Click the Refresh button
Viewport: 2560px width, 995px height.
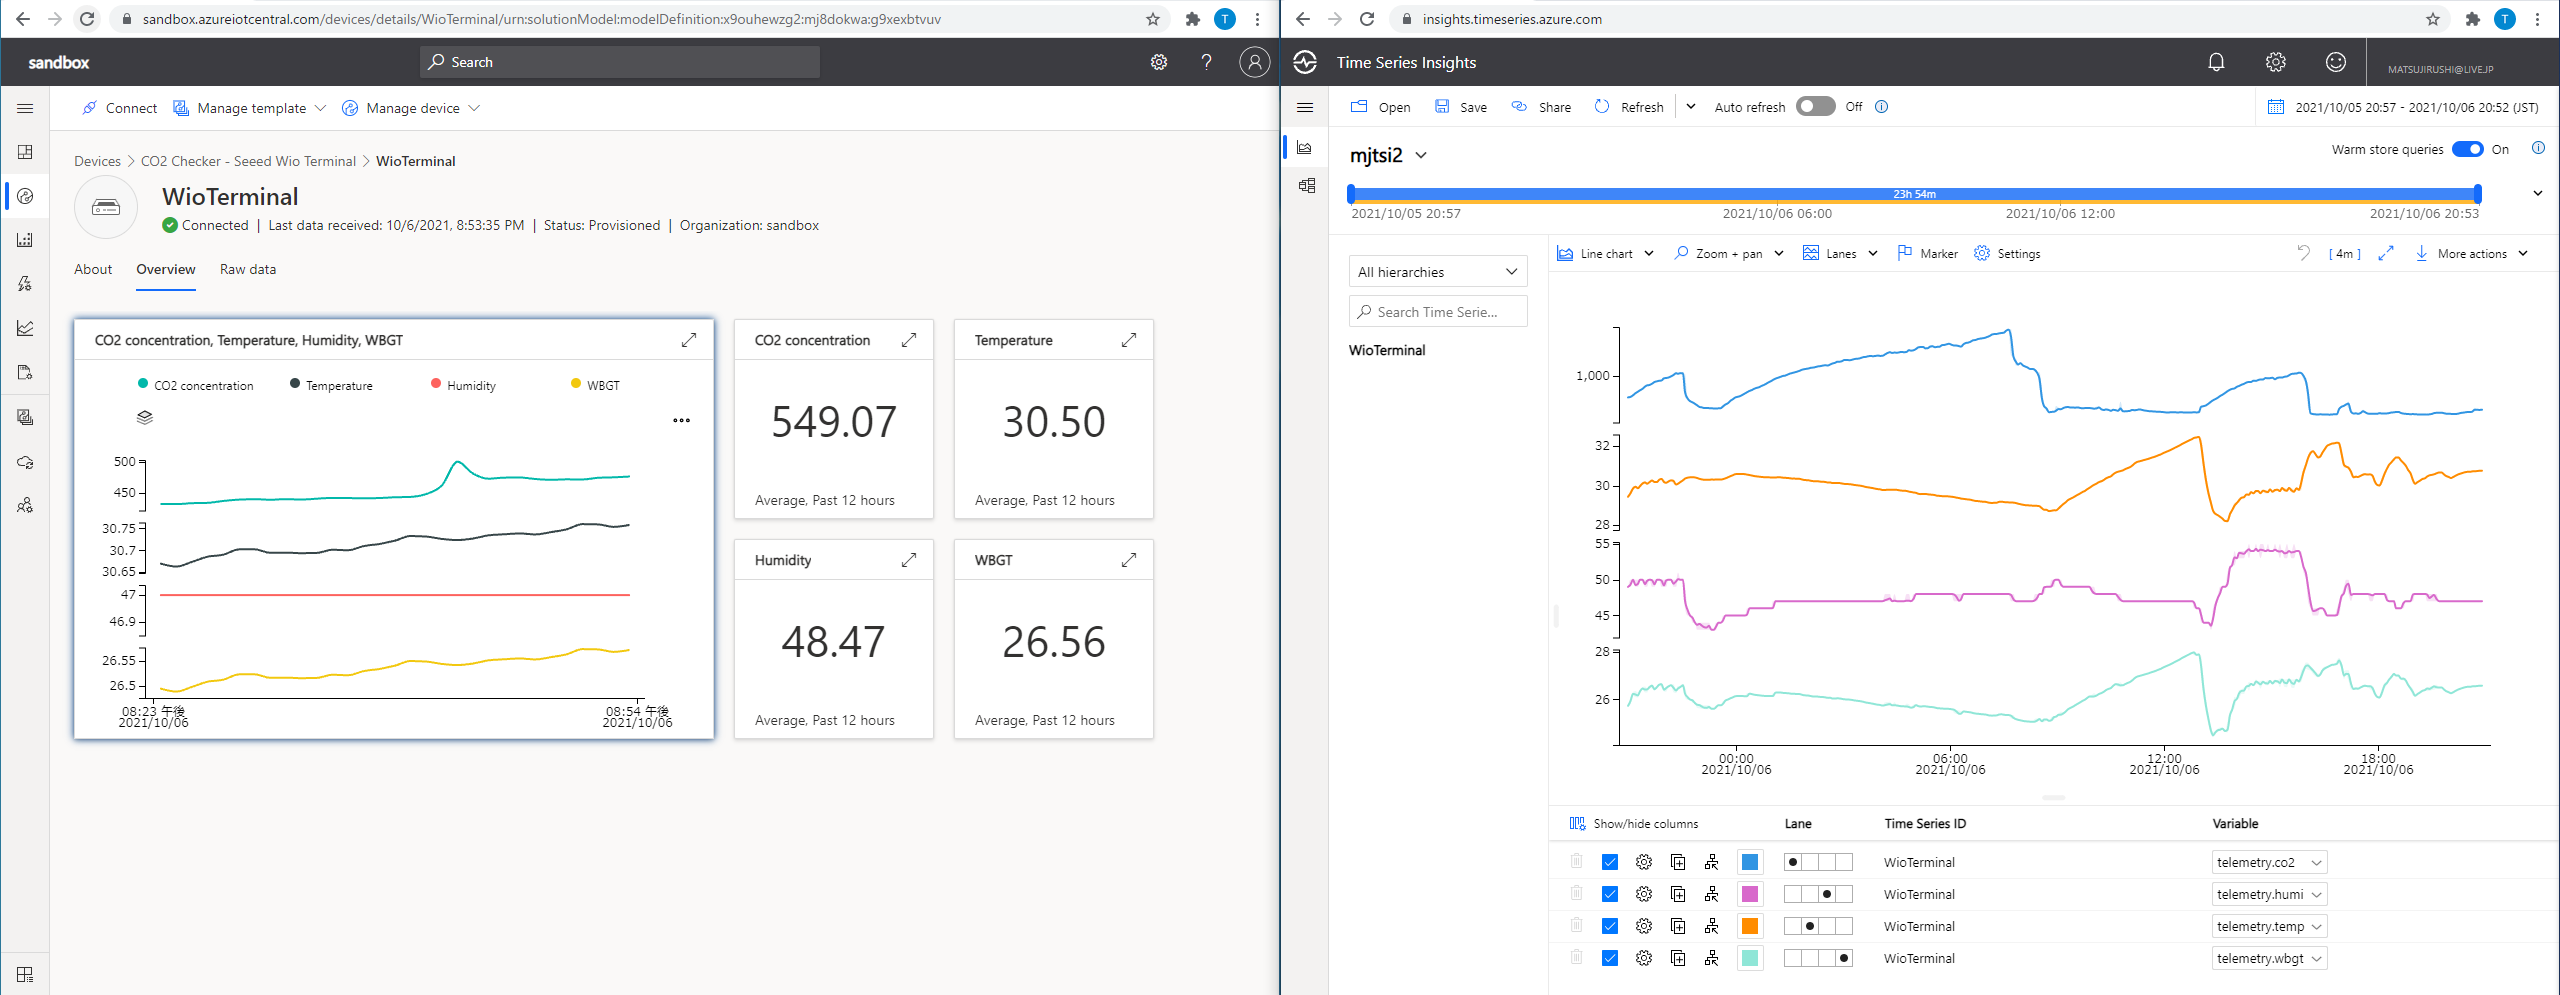coord(1629,107)
